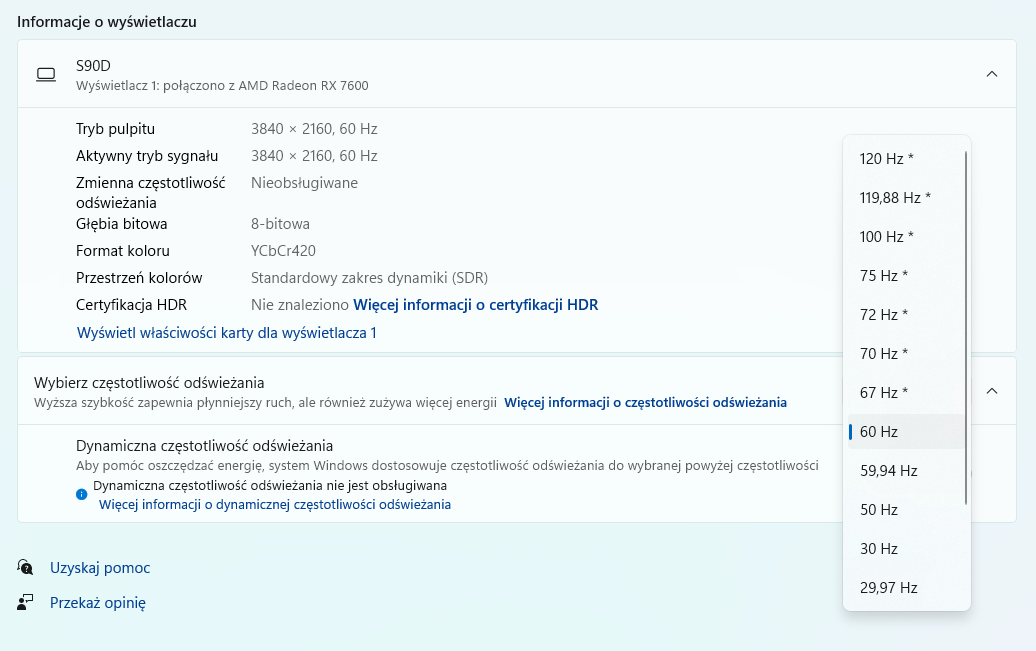This screenshot has height=651, width=1036.
Task: Click the 'Tryb pulpitu' row label
Action: point(115,129)
